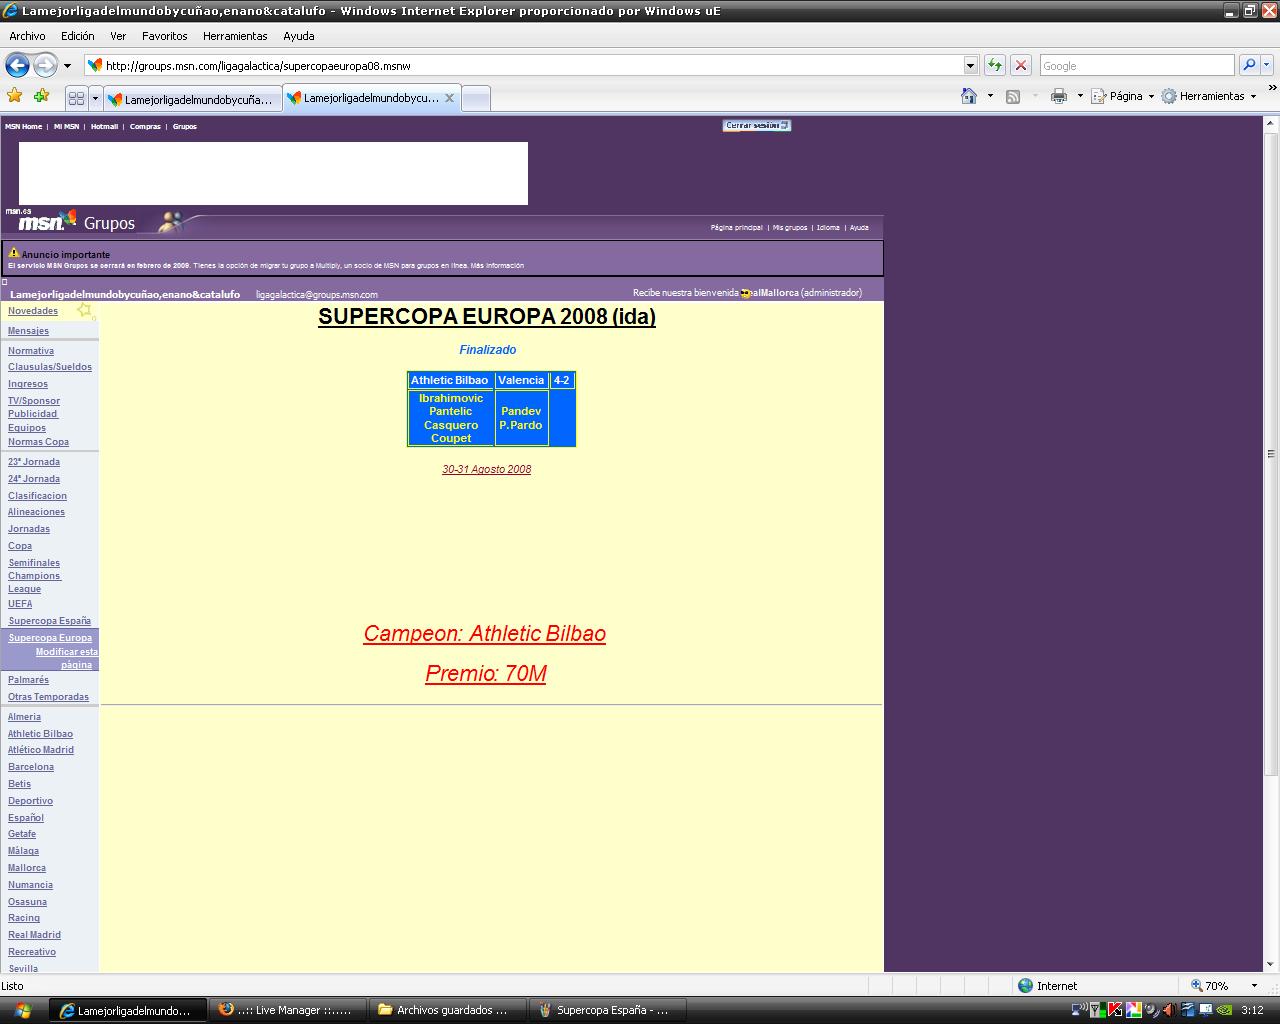Switch to the Live Manager taskbar window

pyautogui.click(x=287, y=1010)
